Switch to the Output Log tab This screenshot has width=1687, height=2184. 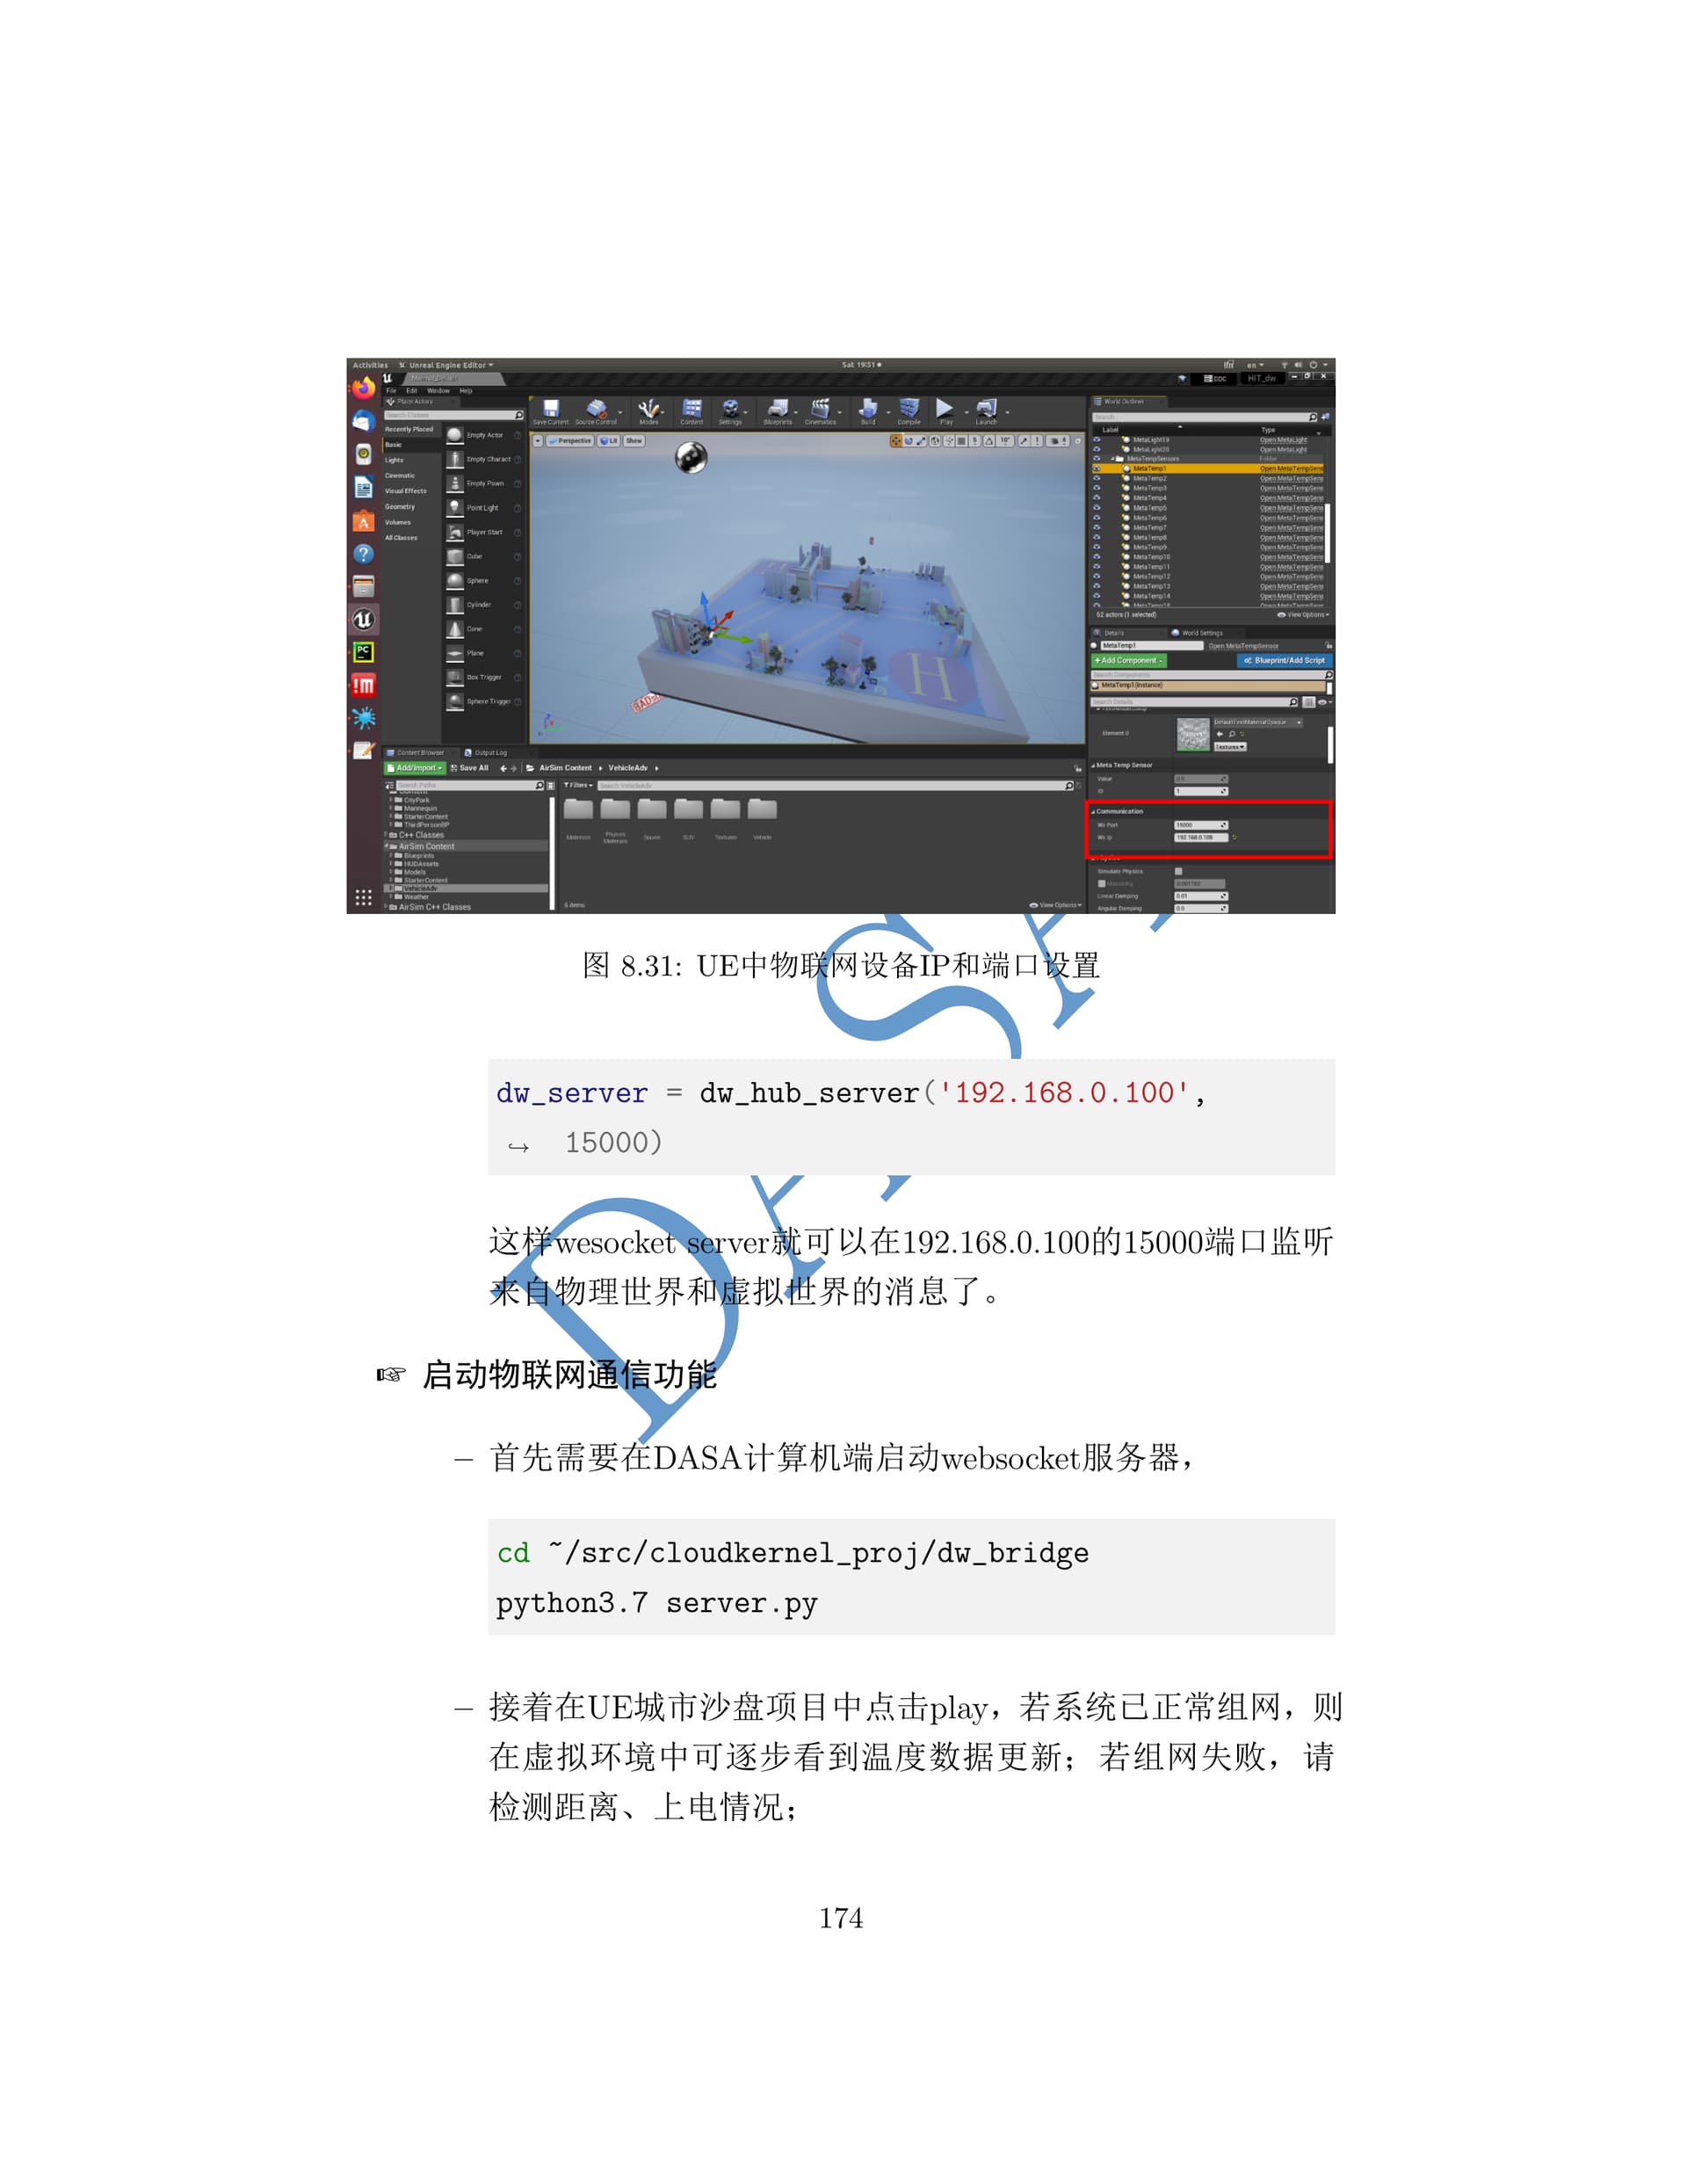pyautogui.click(x=487, y=752)
